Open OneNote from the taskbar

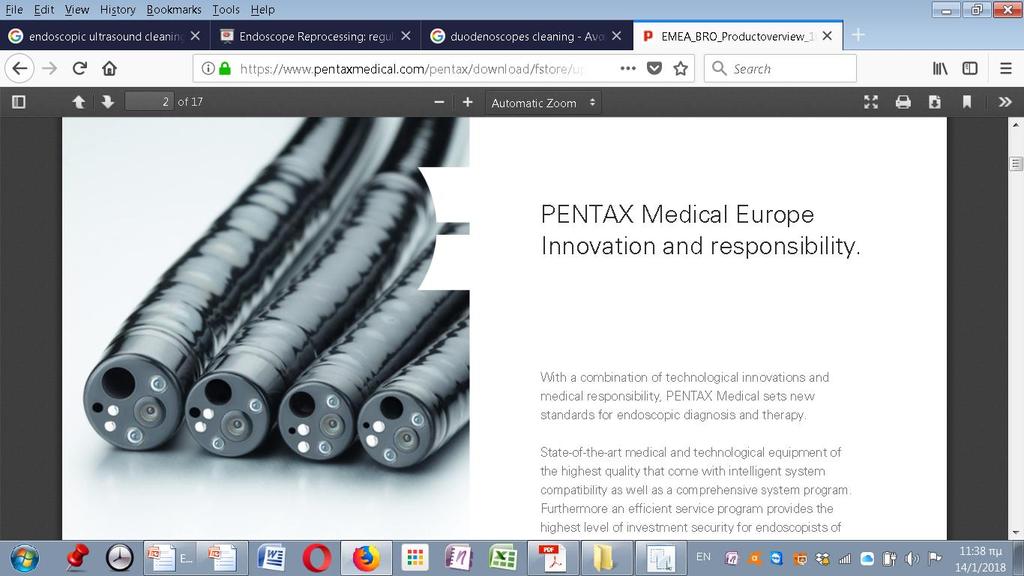point(458,558)
